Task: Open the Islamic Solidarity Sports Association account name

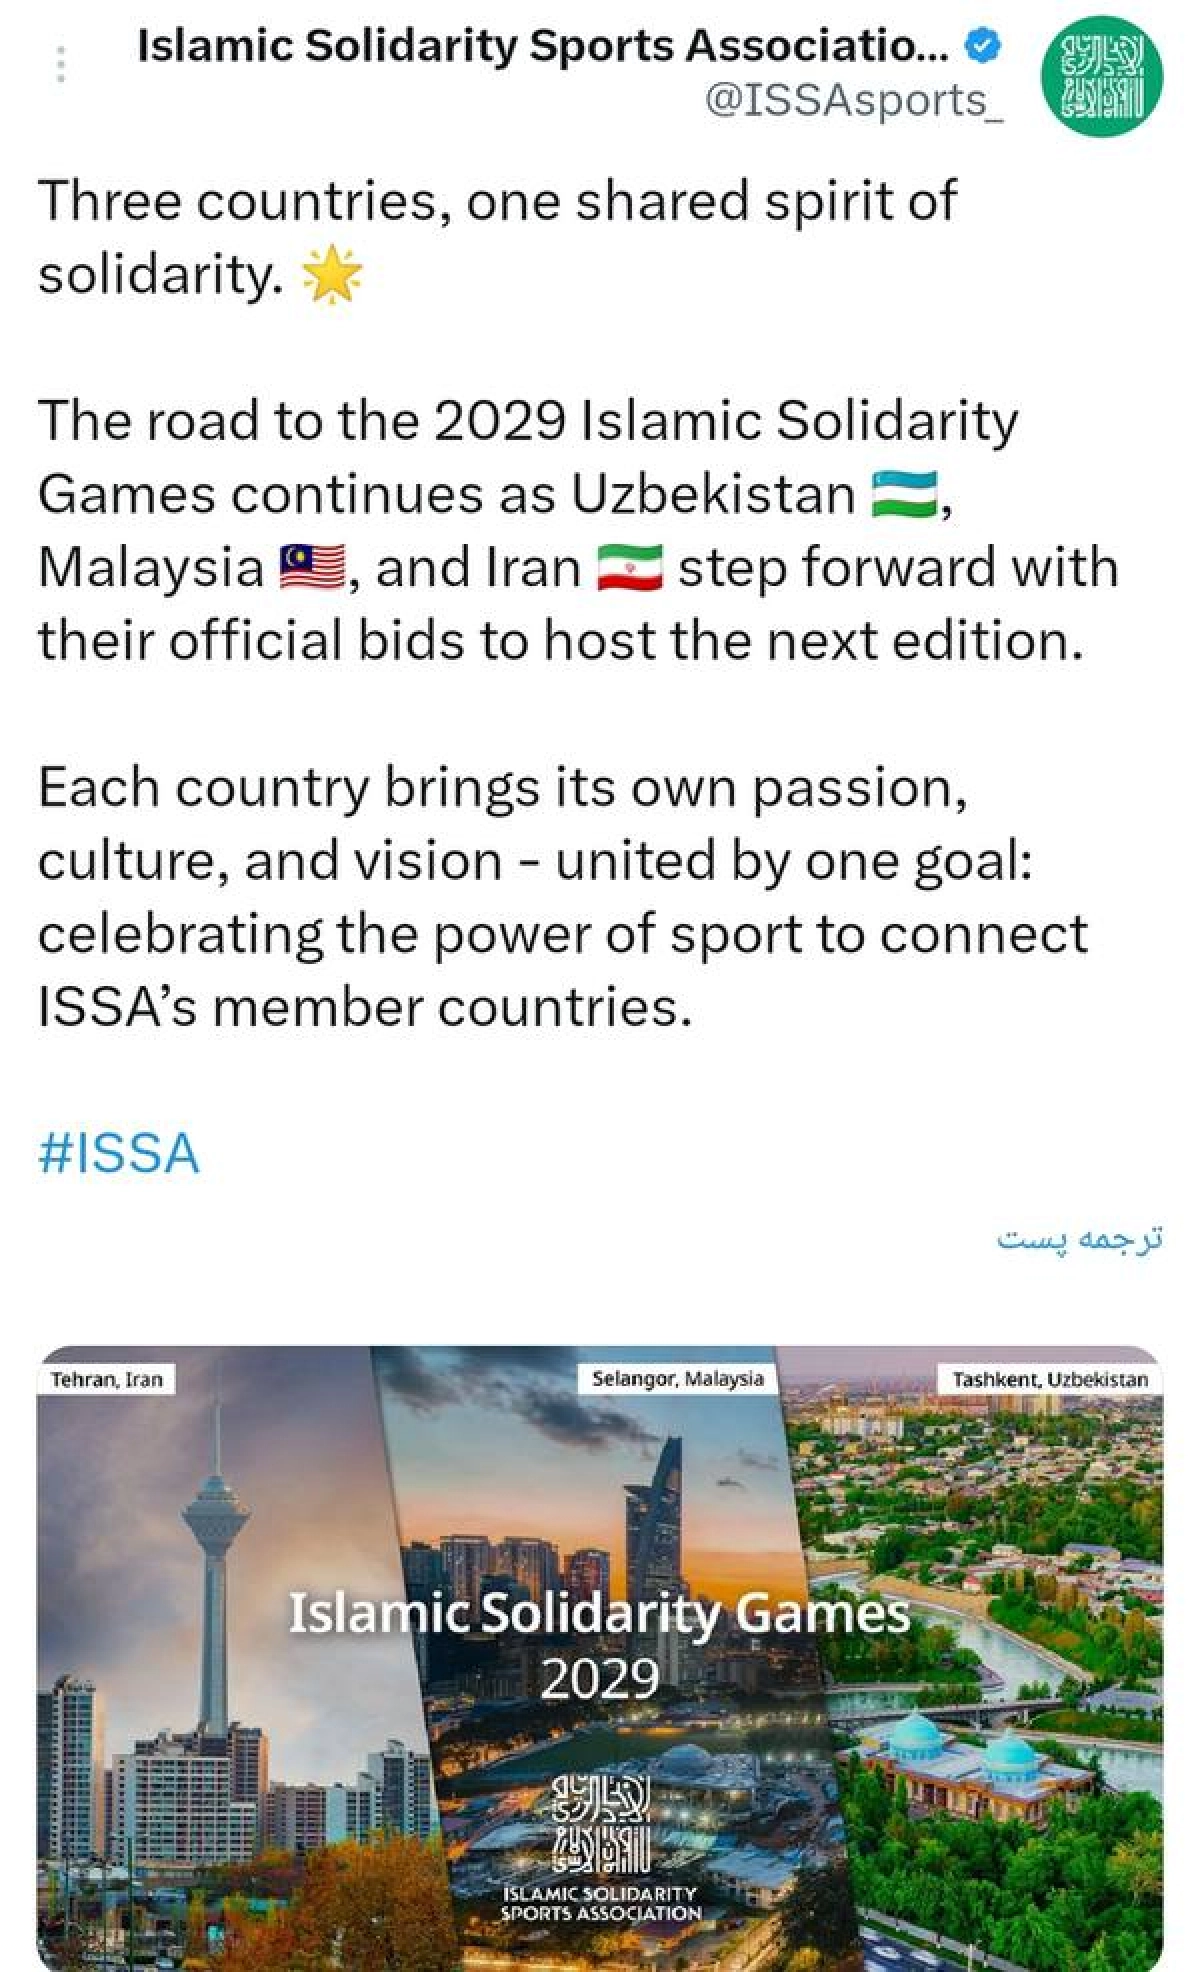Action: 543,46
